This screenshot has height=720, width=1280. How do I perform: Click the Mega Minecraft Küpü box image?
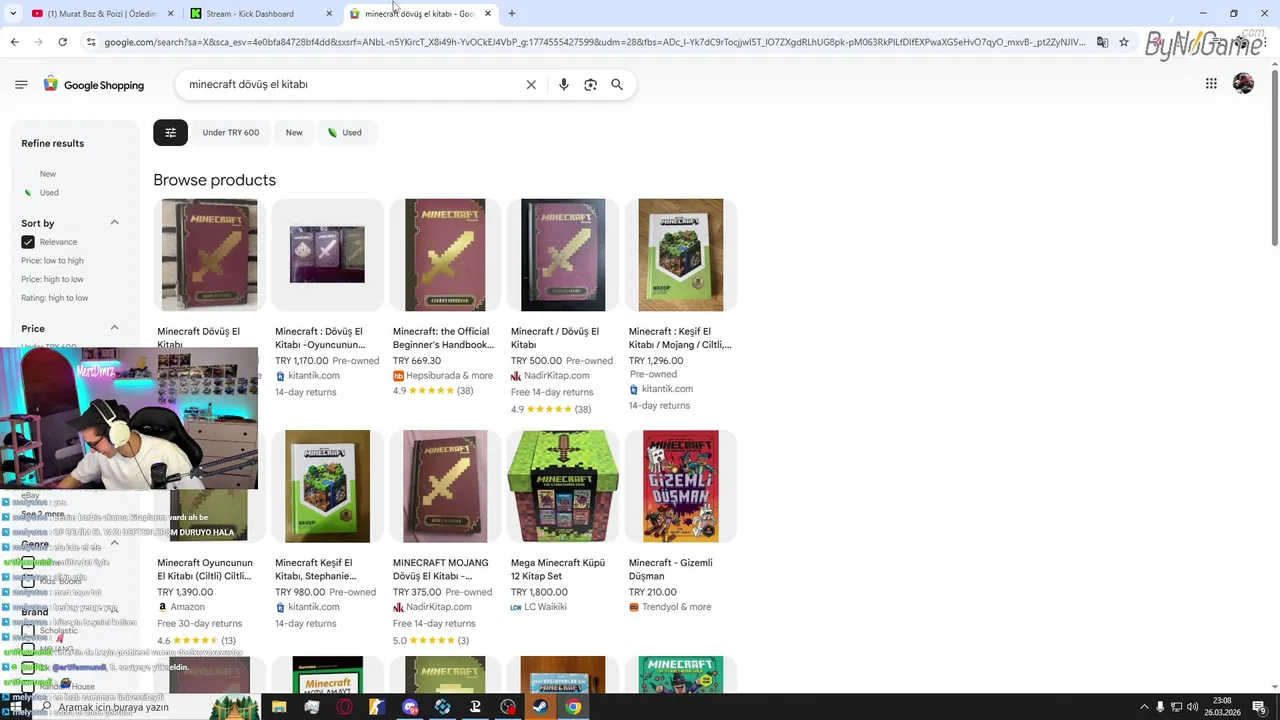563,487
